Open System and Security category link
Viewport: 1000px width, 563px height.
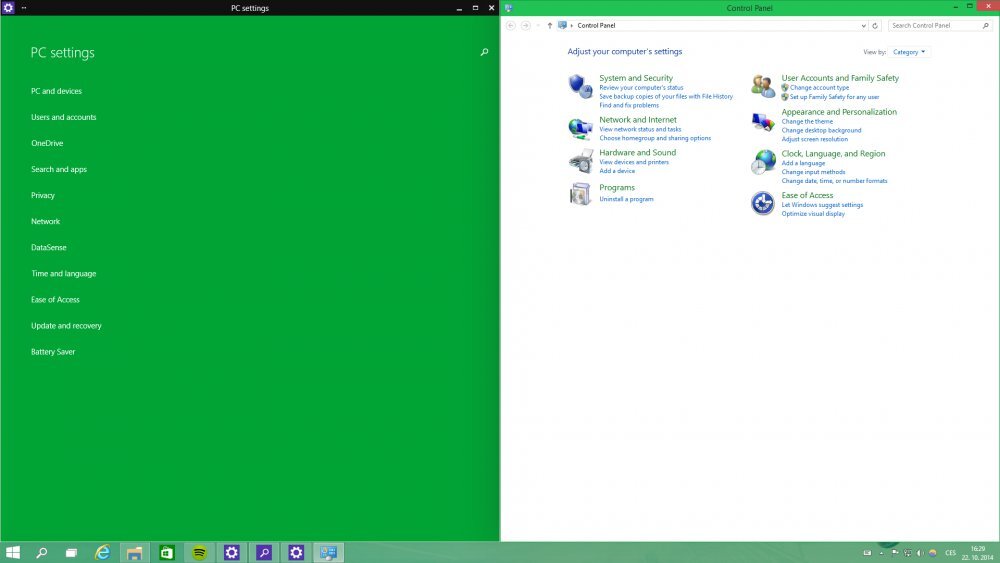click(636, 78)
